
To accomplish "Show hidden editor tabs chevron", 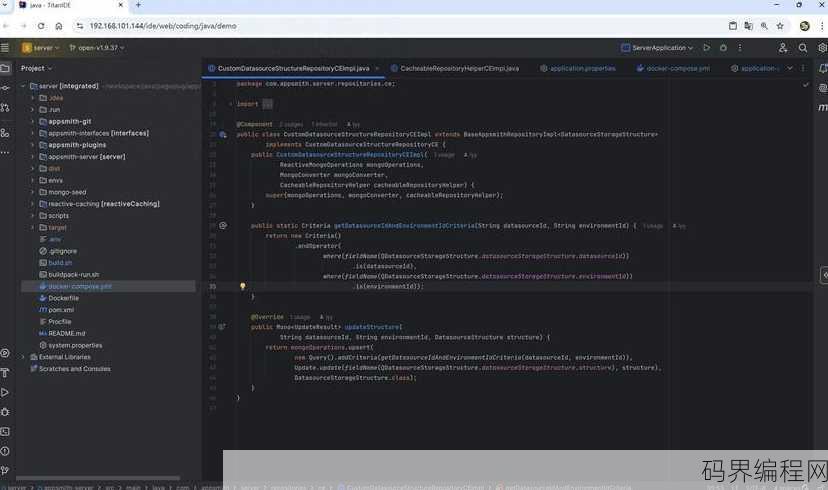I will (789, 68).
